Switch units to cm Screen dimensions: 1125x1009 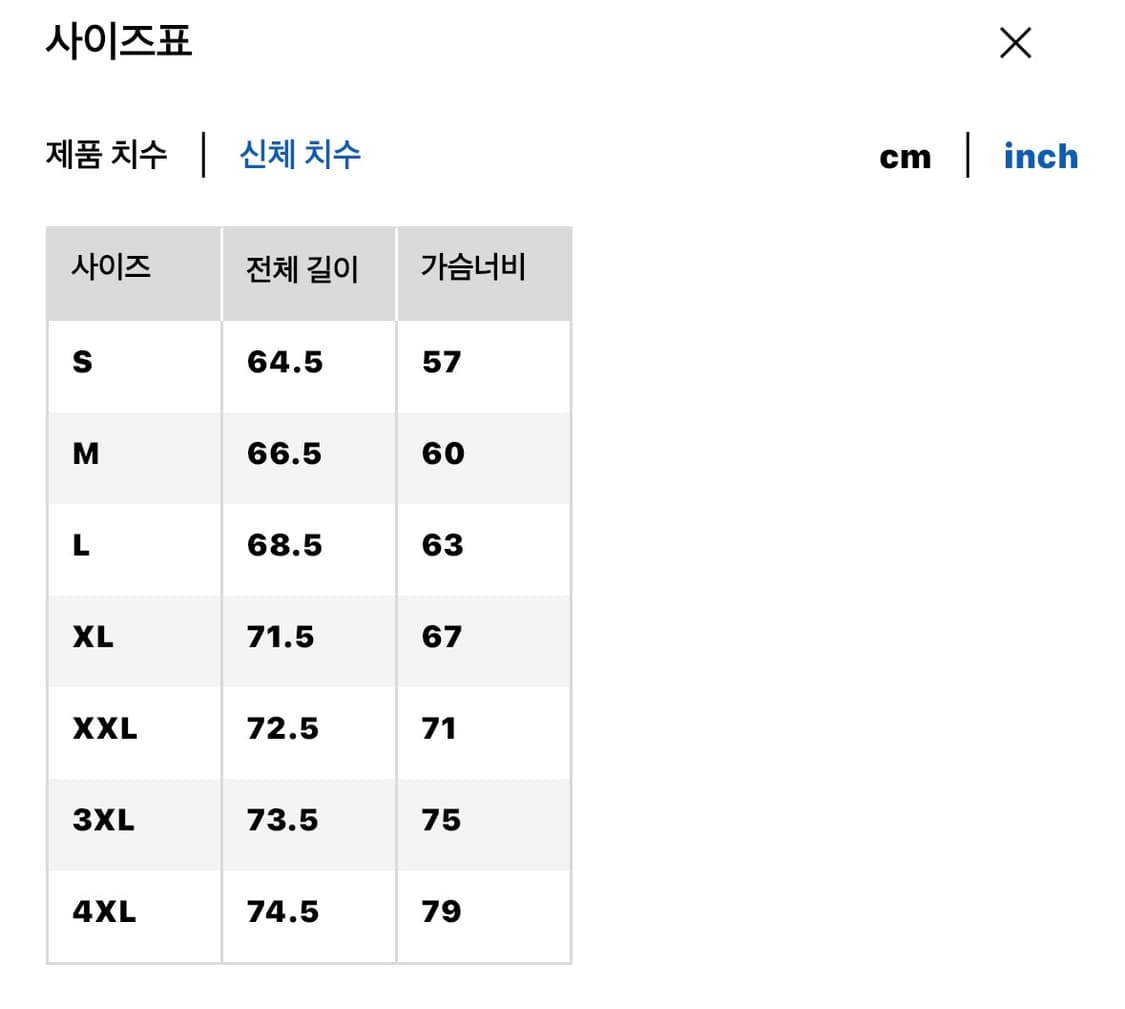905,156
